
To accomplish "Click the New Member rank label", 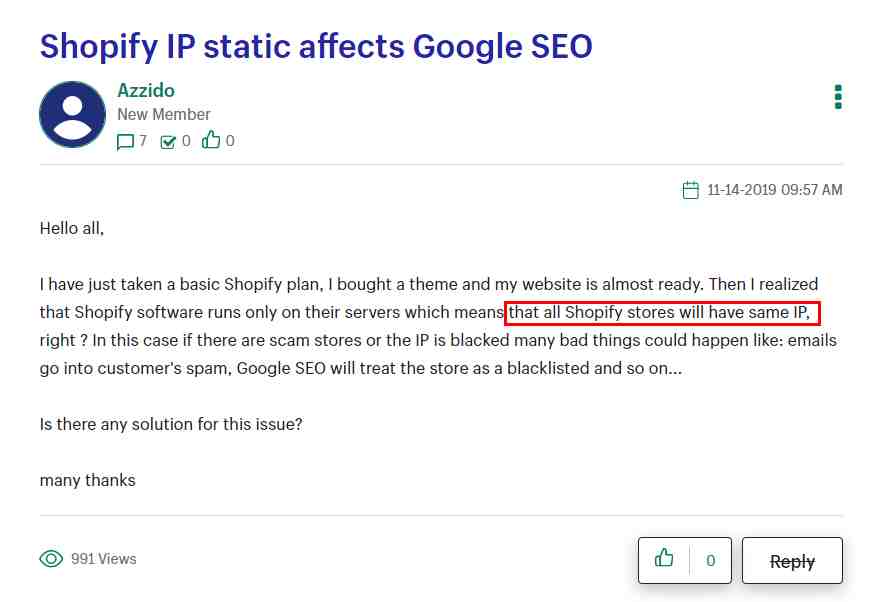I will pyautogui.click(x=164, y=114).
